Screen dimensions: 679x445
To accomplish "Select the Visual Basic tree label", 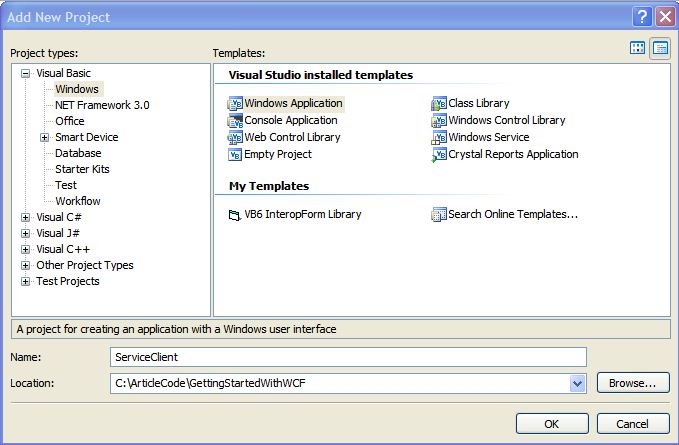I will coord(64,73).
